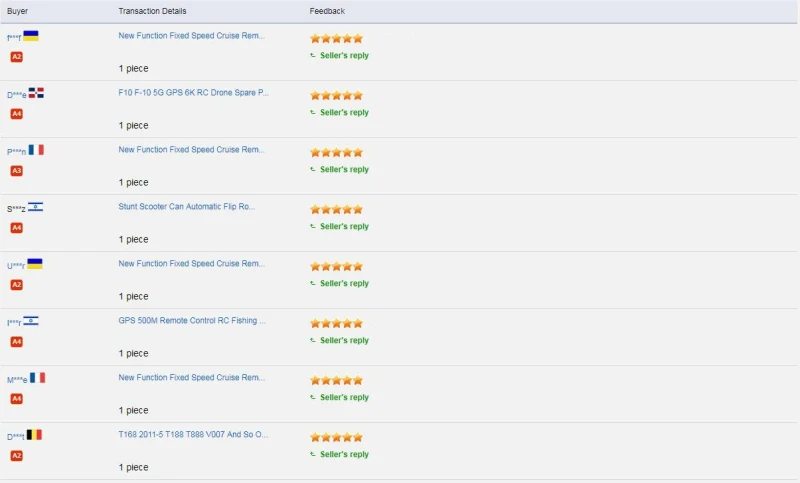This screenshot has width=800, height=483.
Task: Click "1 piece" in the F10 Drone row
Action: pos(134,125)
